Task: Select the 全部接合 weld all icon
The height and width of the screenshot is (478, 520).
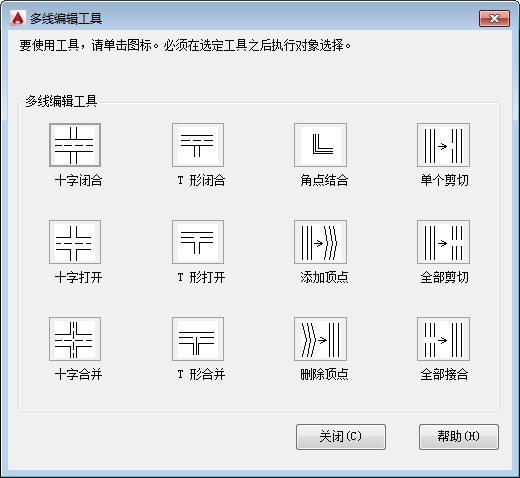Action: pyautogui.click(x=444, y=339)
